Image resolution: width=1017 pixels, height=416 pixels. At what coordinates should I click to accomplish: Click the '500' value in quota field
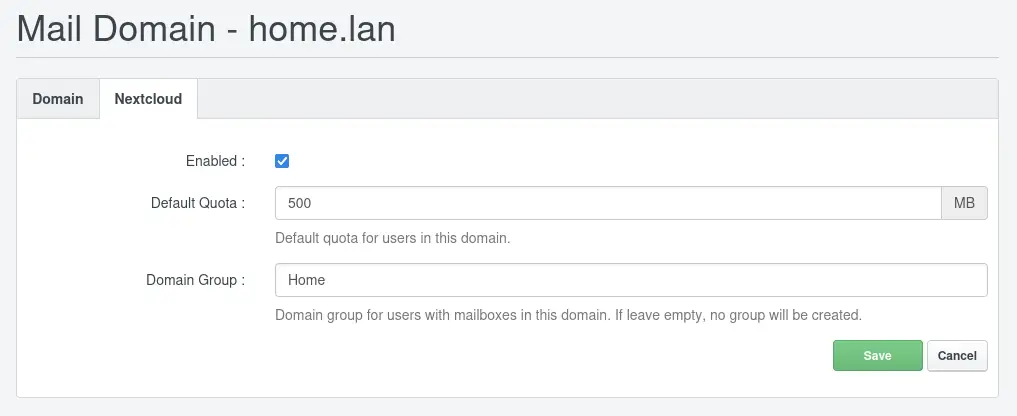point(300,204)
